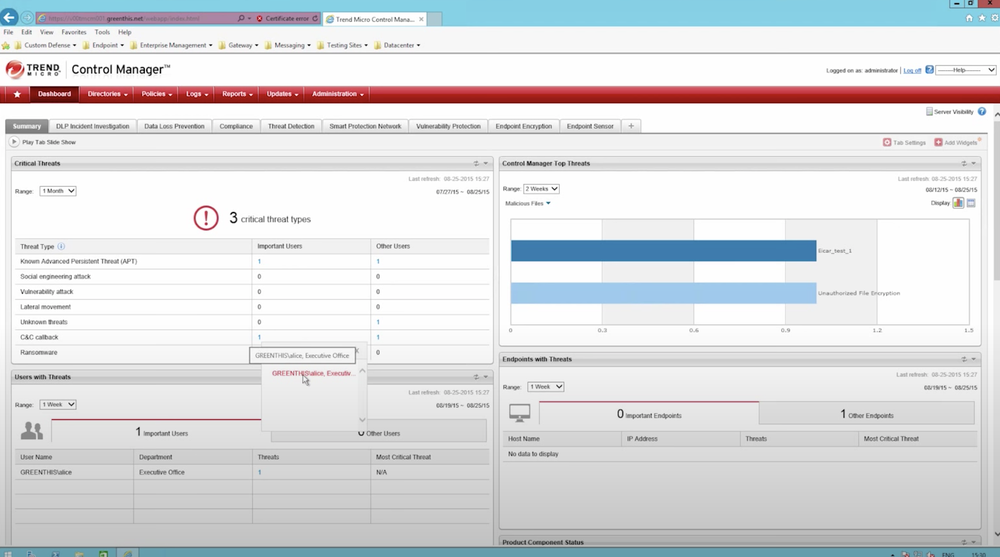Click the address bar refresh icon
Image resolution: width=1000 pixels, height=557 pixels.
314,19
